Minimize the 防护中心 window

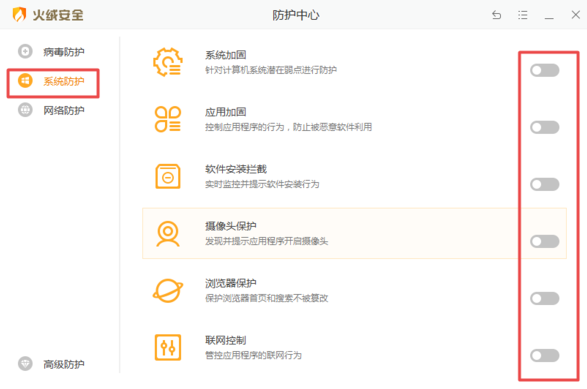549,18
